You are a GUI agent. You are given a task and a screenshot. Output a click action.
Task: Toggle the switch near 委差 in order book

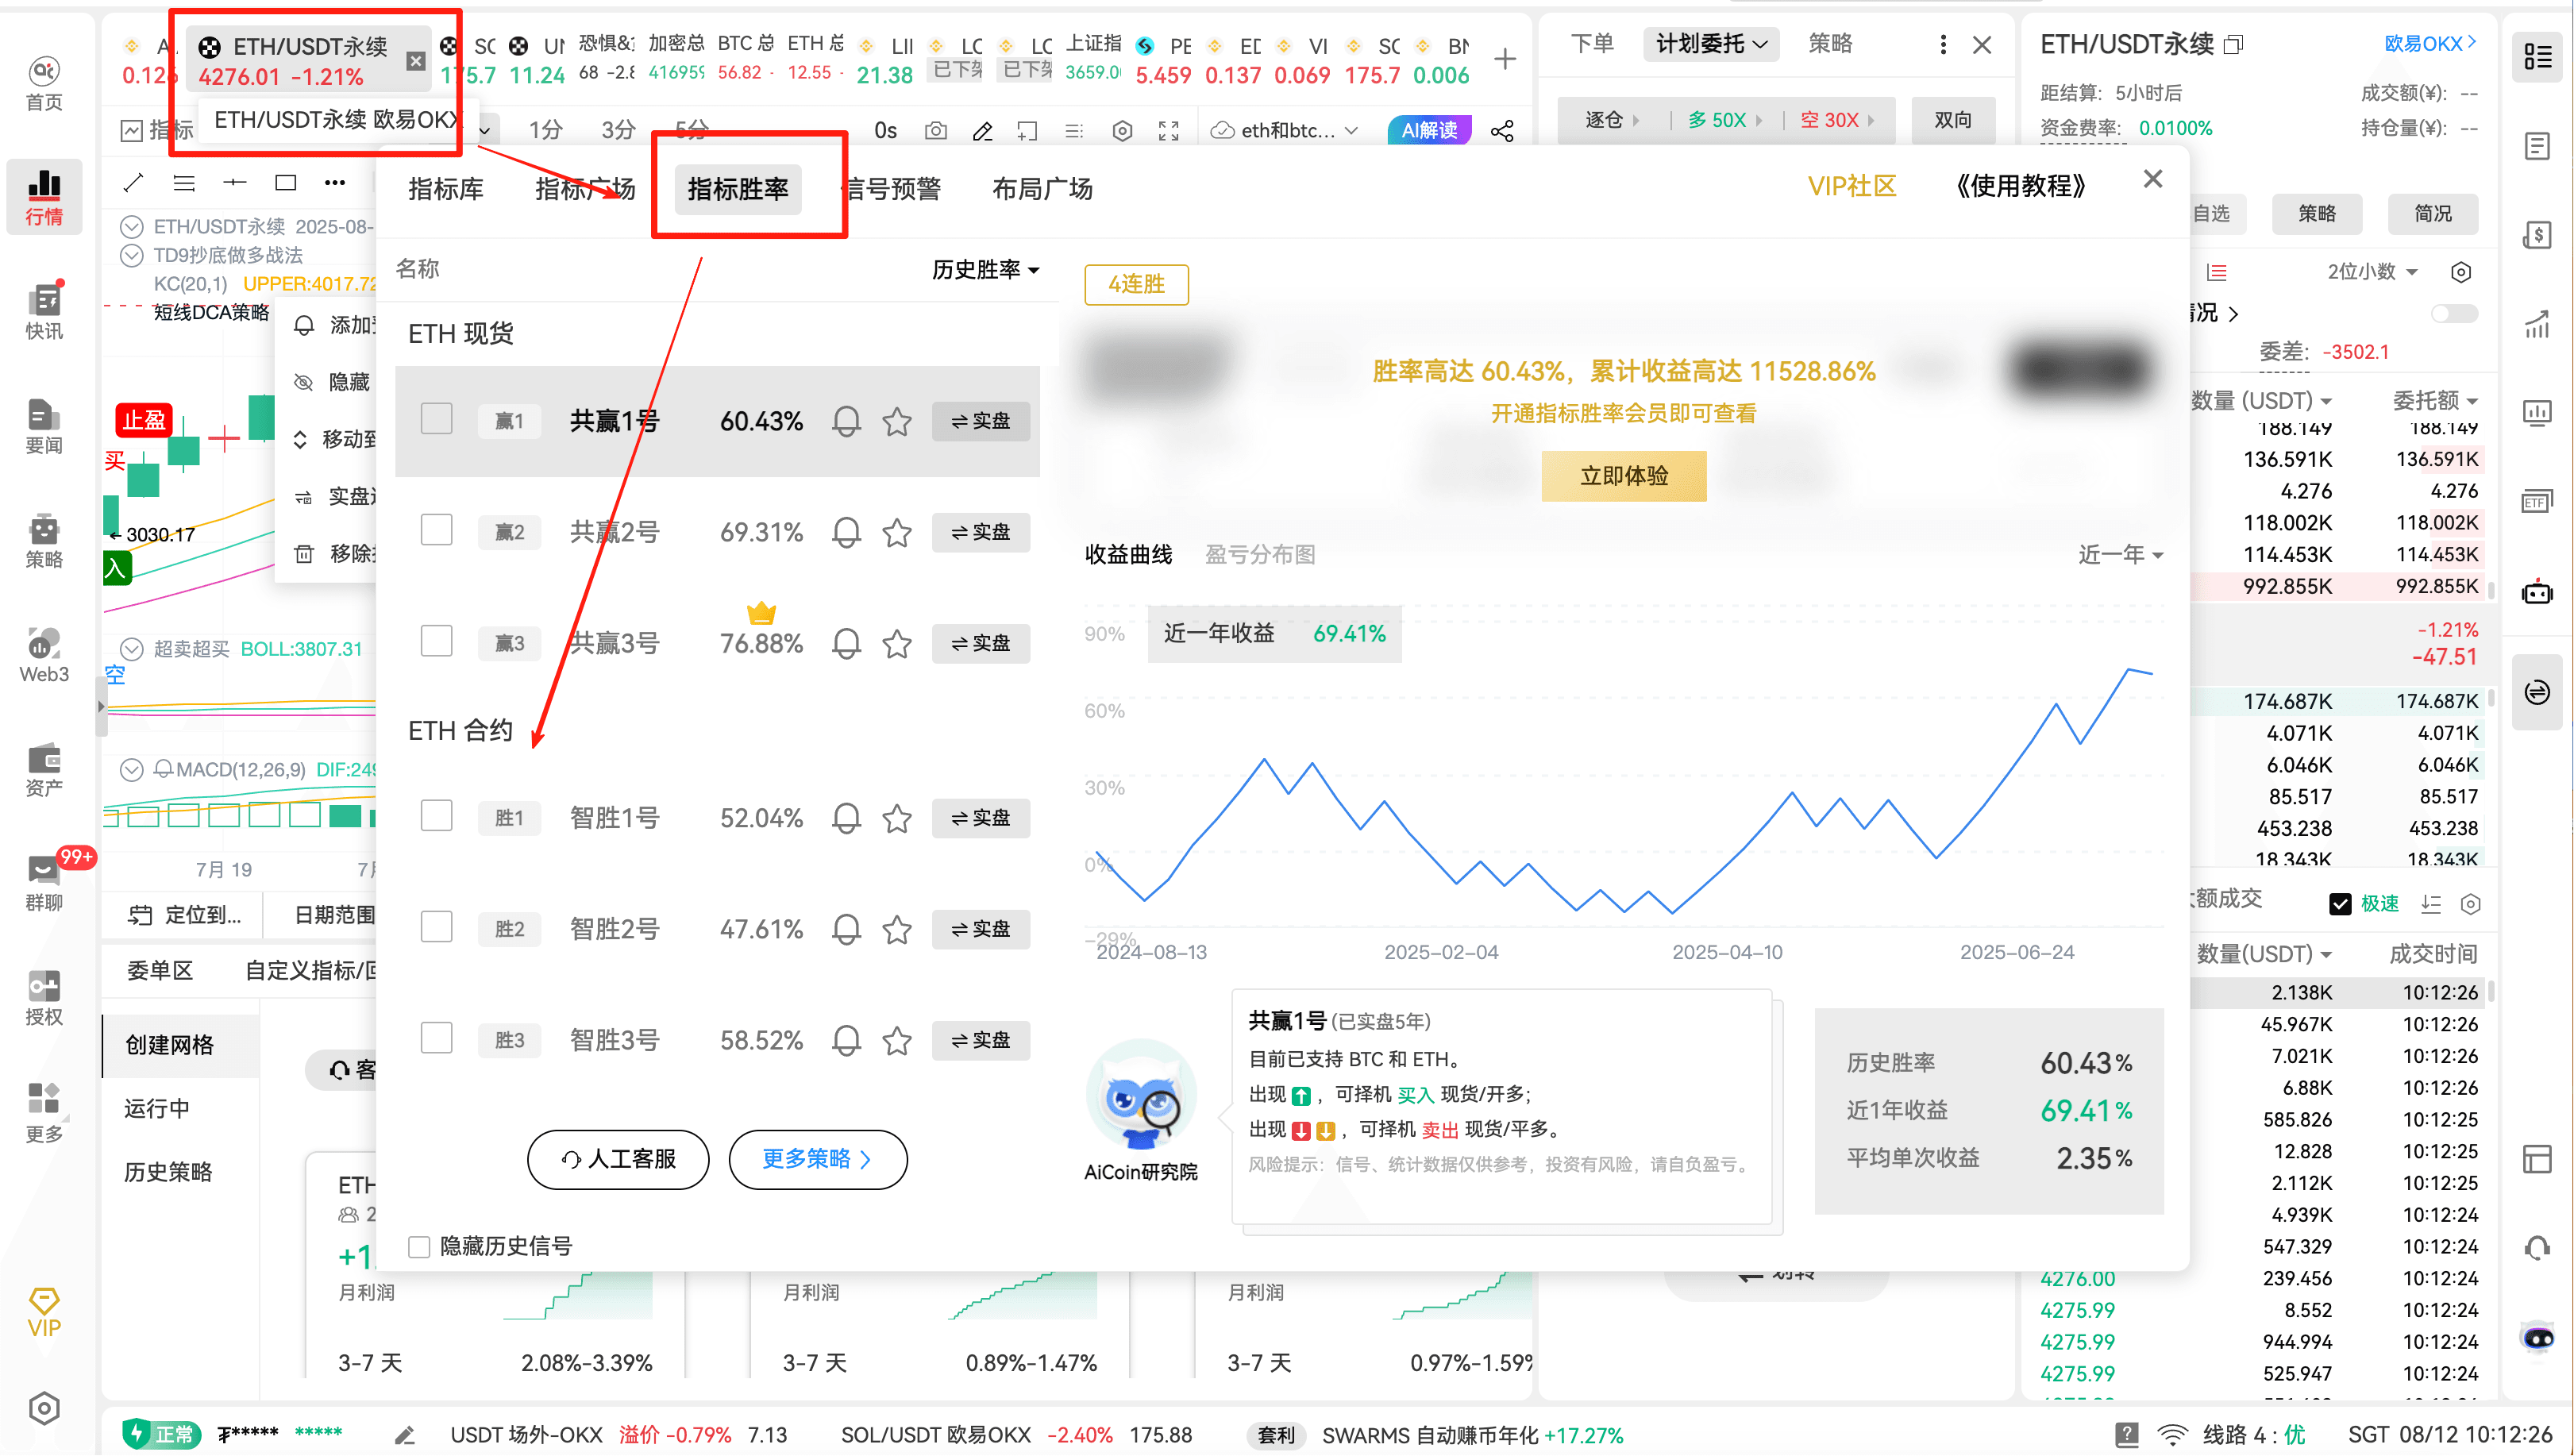(2453, 314)
